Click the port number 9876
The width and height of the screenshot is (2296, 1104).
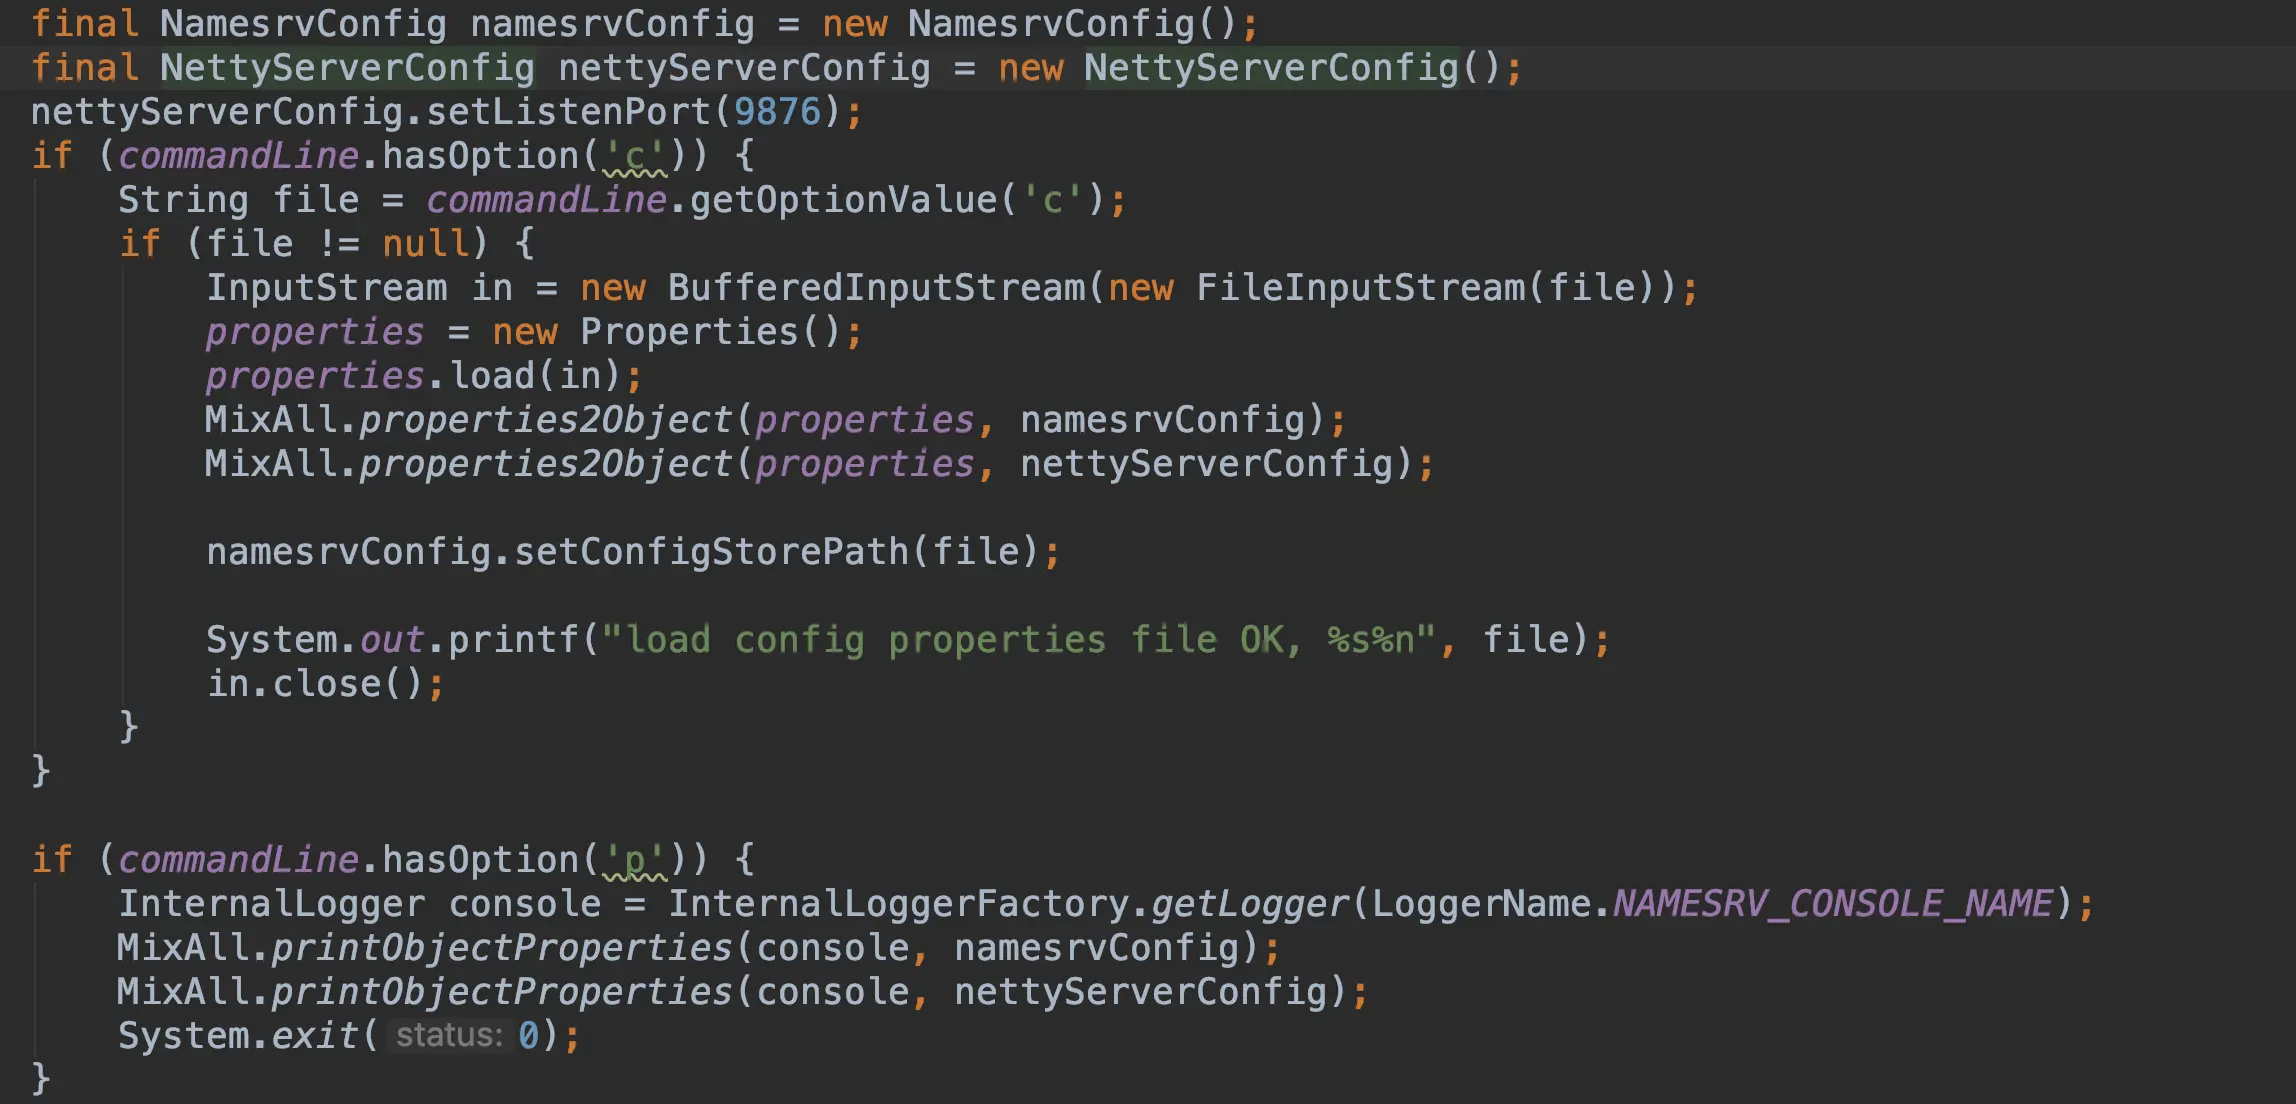pos(777,112)
